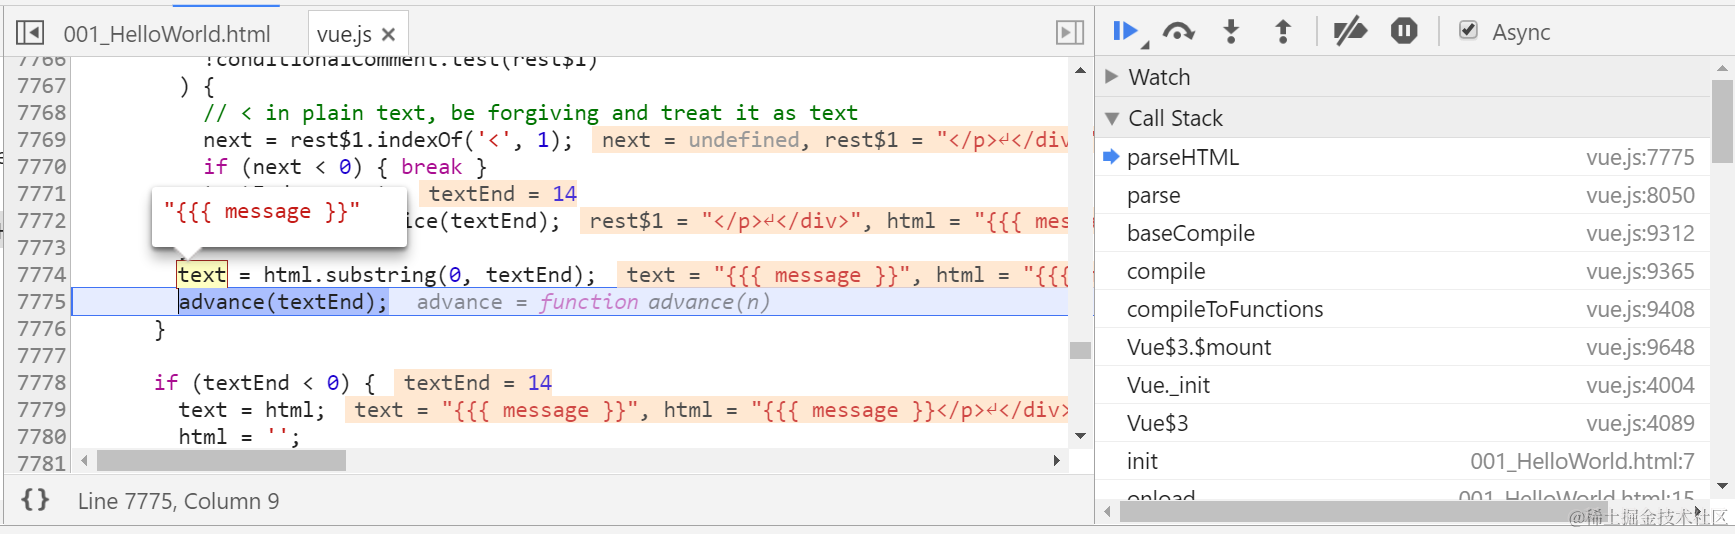Toggle pause on exceptions
The height and width of the screenshot is (534, 1735).
pyautogui.click(x=1404, y=31)
